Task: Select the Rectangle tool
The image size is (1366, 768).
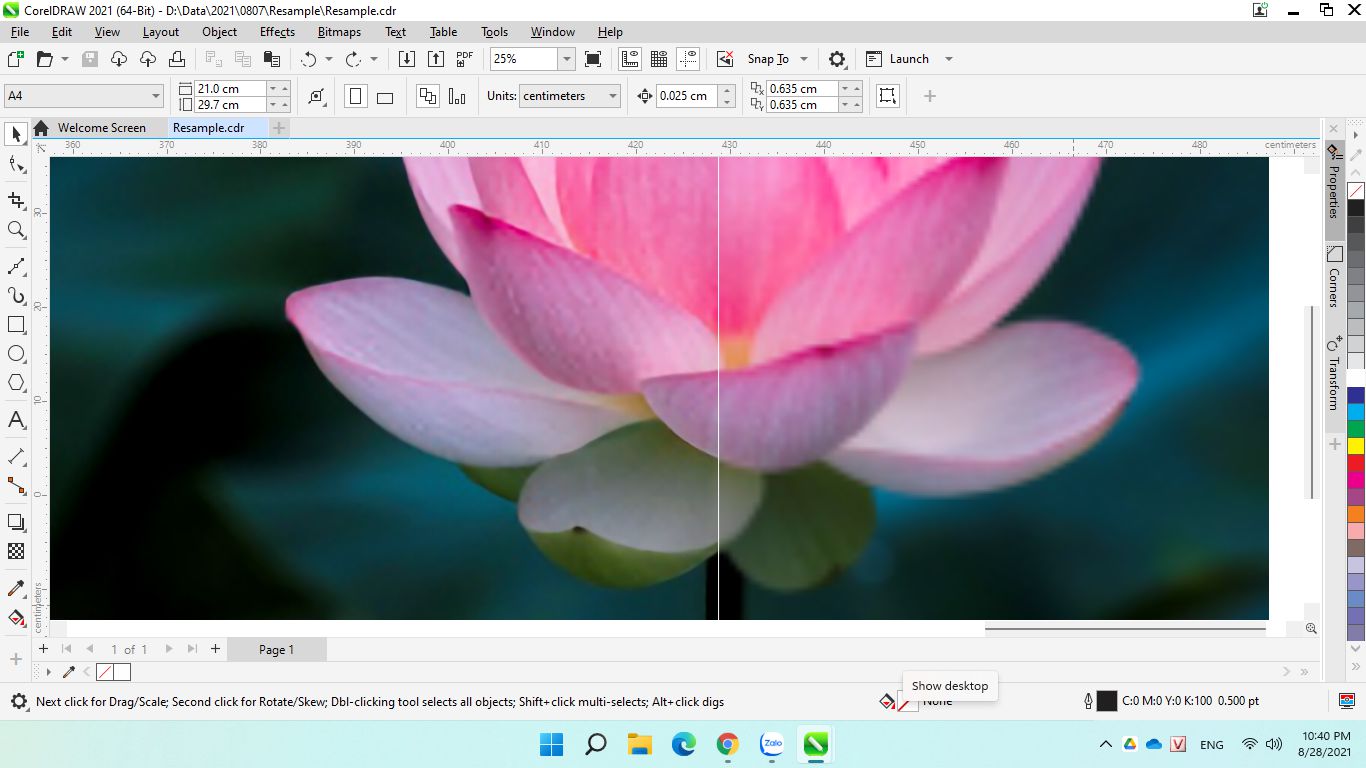Action: 16,325
